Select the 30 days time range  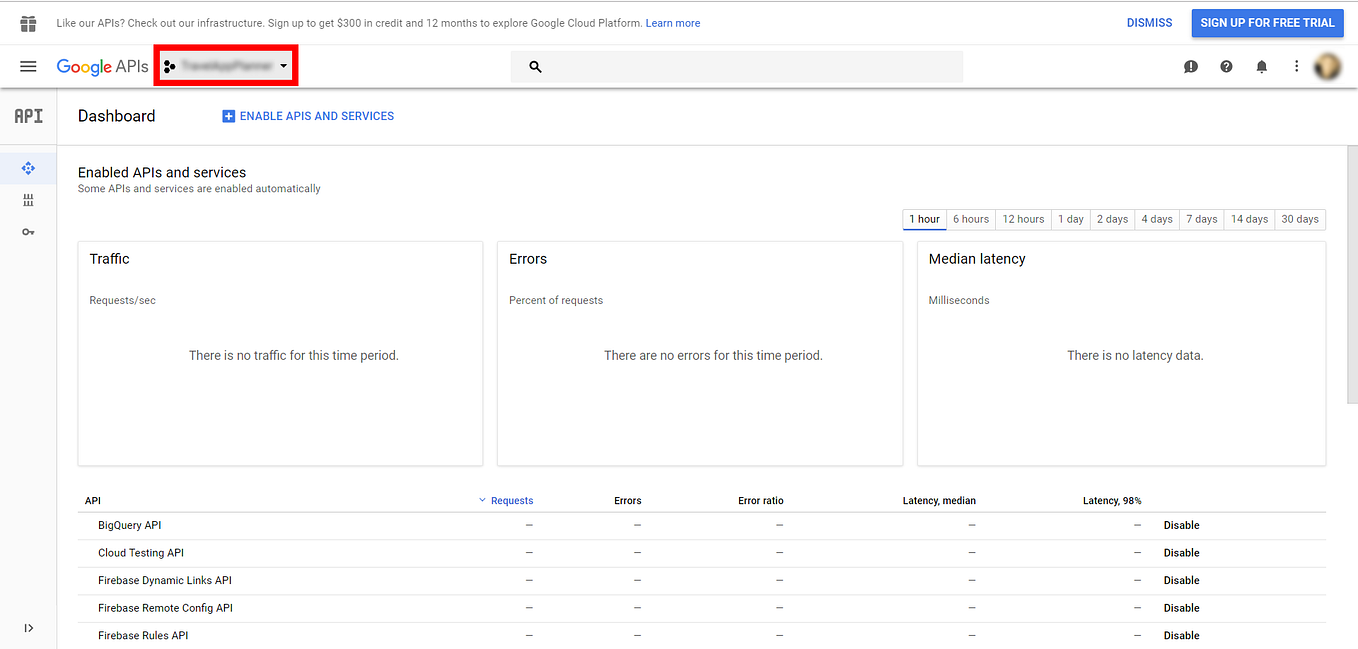point(1300,219)
